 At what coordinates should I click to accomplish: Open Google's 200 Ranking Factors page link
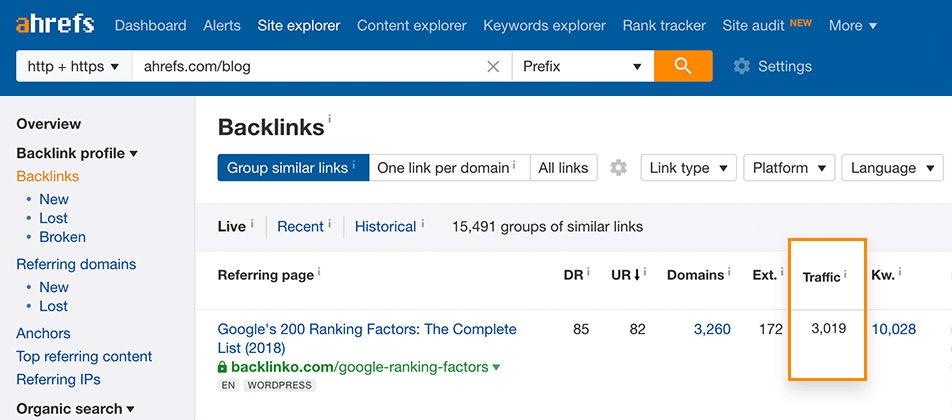coord(367,339)
